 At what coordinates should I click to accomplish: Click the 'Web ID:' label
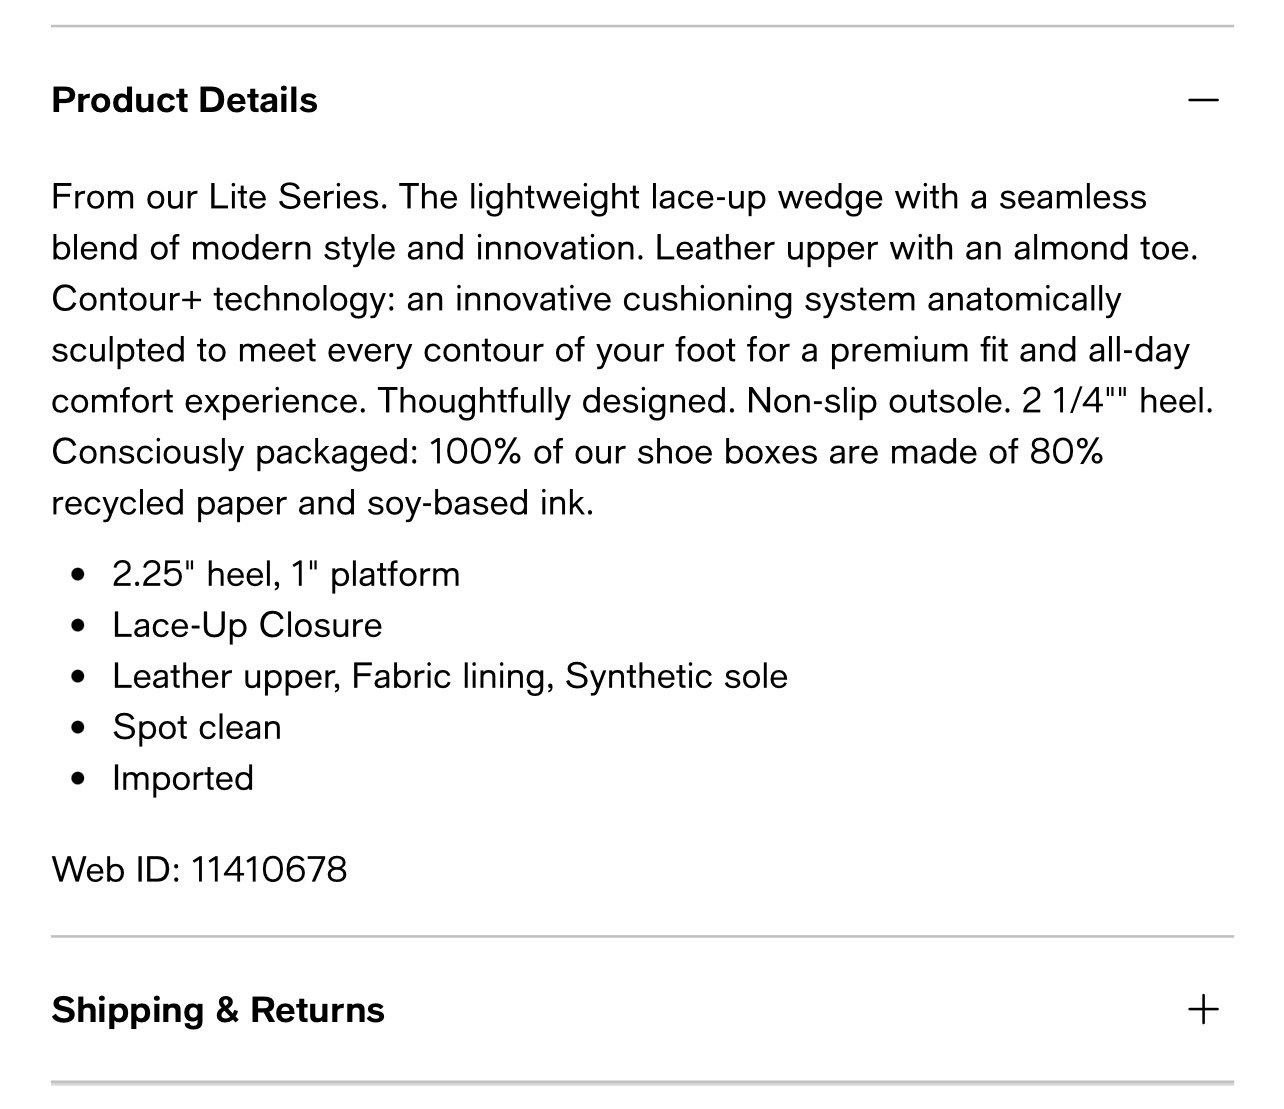click(116, 869)
